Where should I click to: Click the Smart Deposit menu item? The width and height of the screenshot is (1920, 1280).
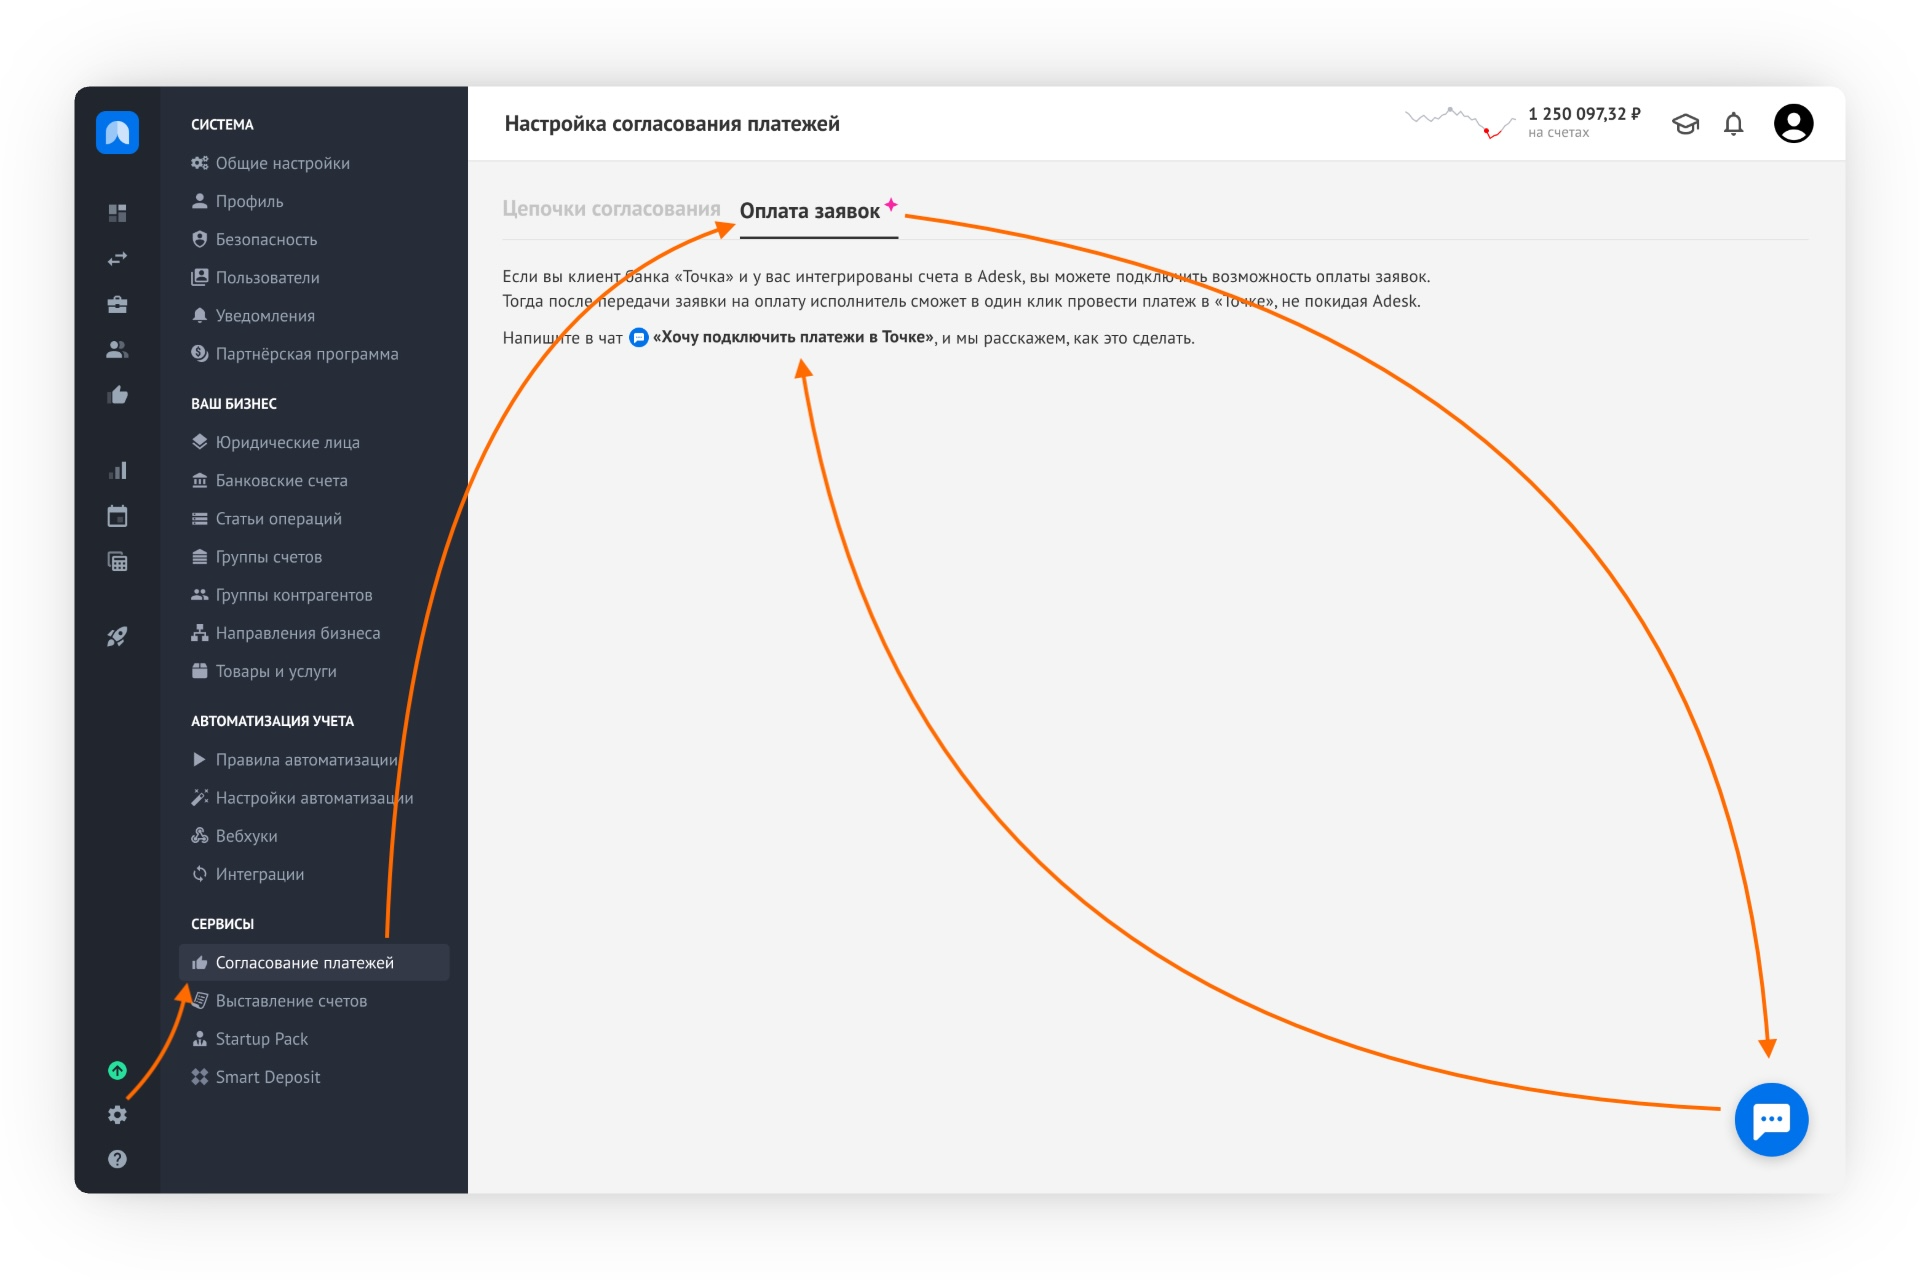point(267,1077)
